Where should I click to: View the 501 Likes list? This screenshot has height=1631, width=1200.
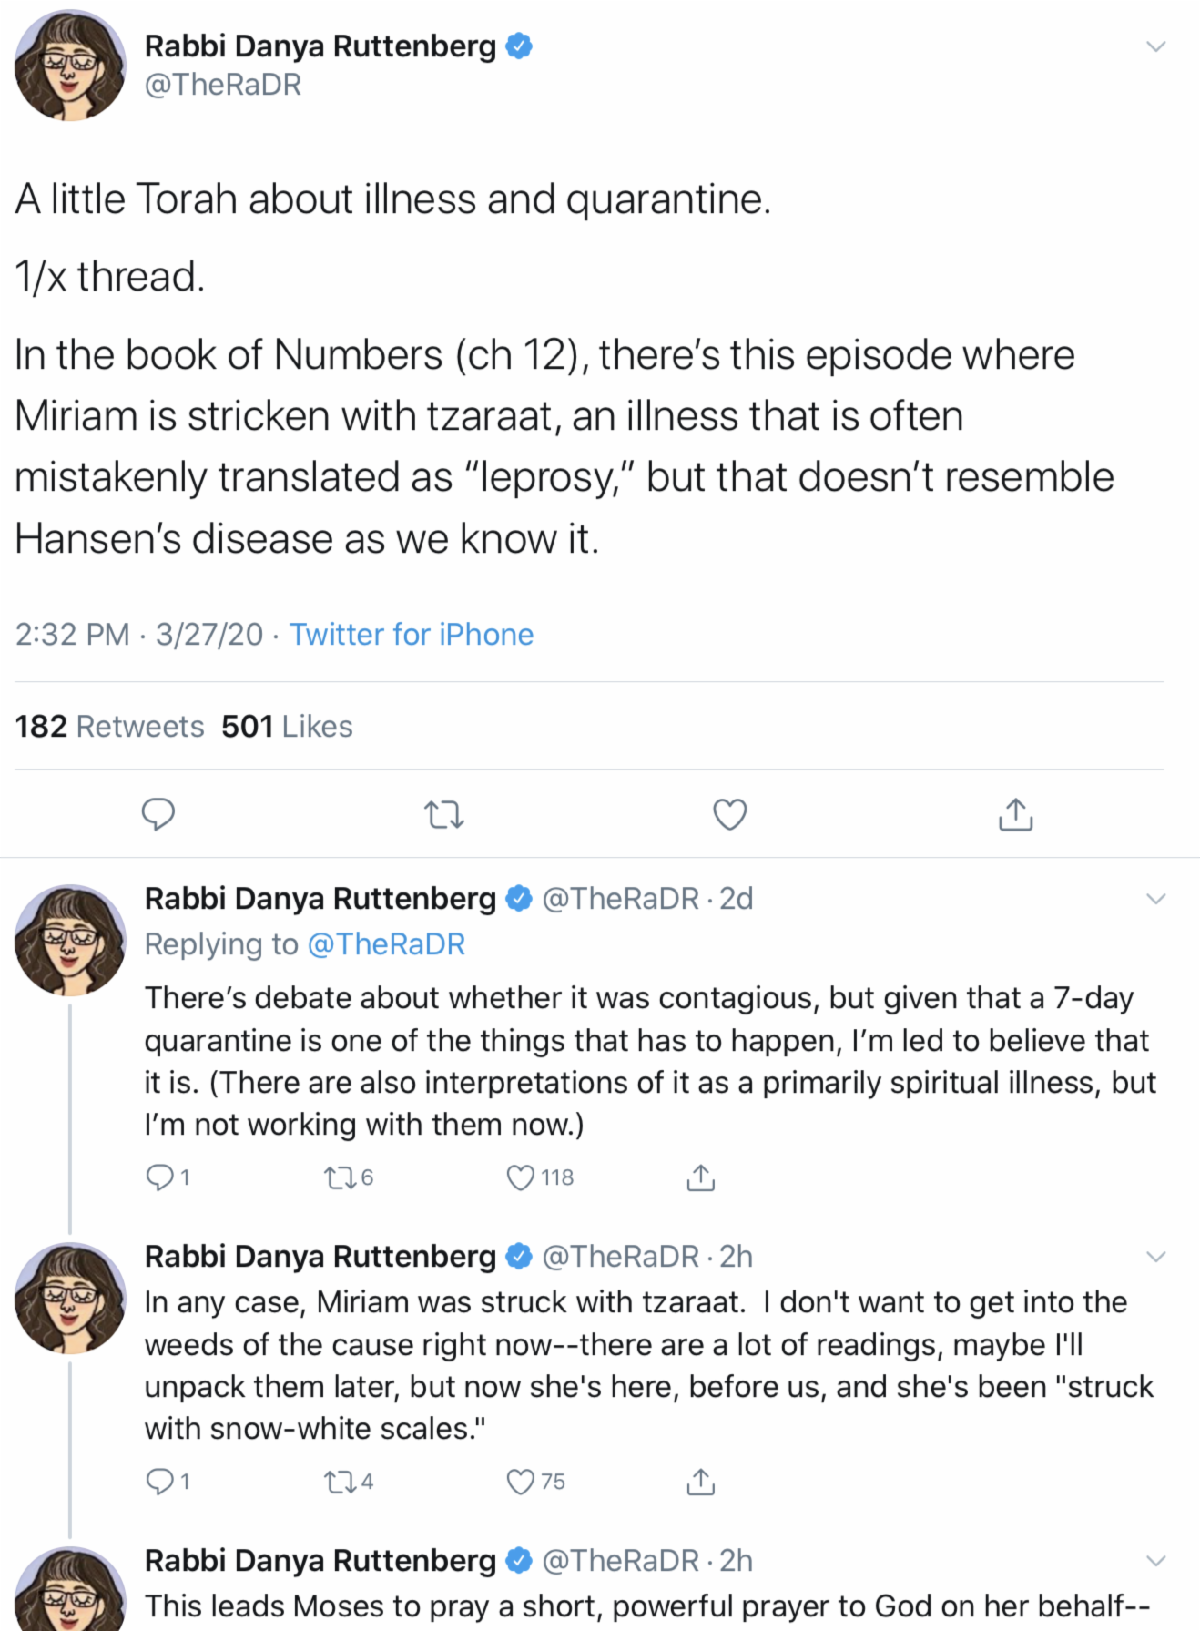click(287, 726)
